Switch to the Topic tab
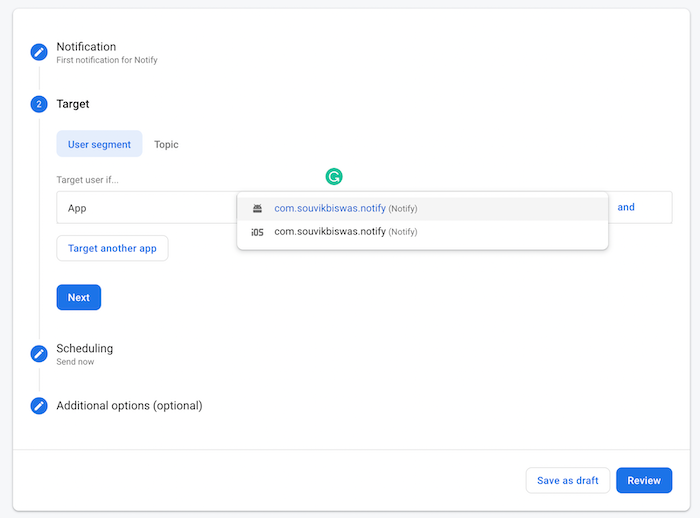Image resolution: width=700 pixels, height=518 pixels. [166, 144]
